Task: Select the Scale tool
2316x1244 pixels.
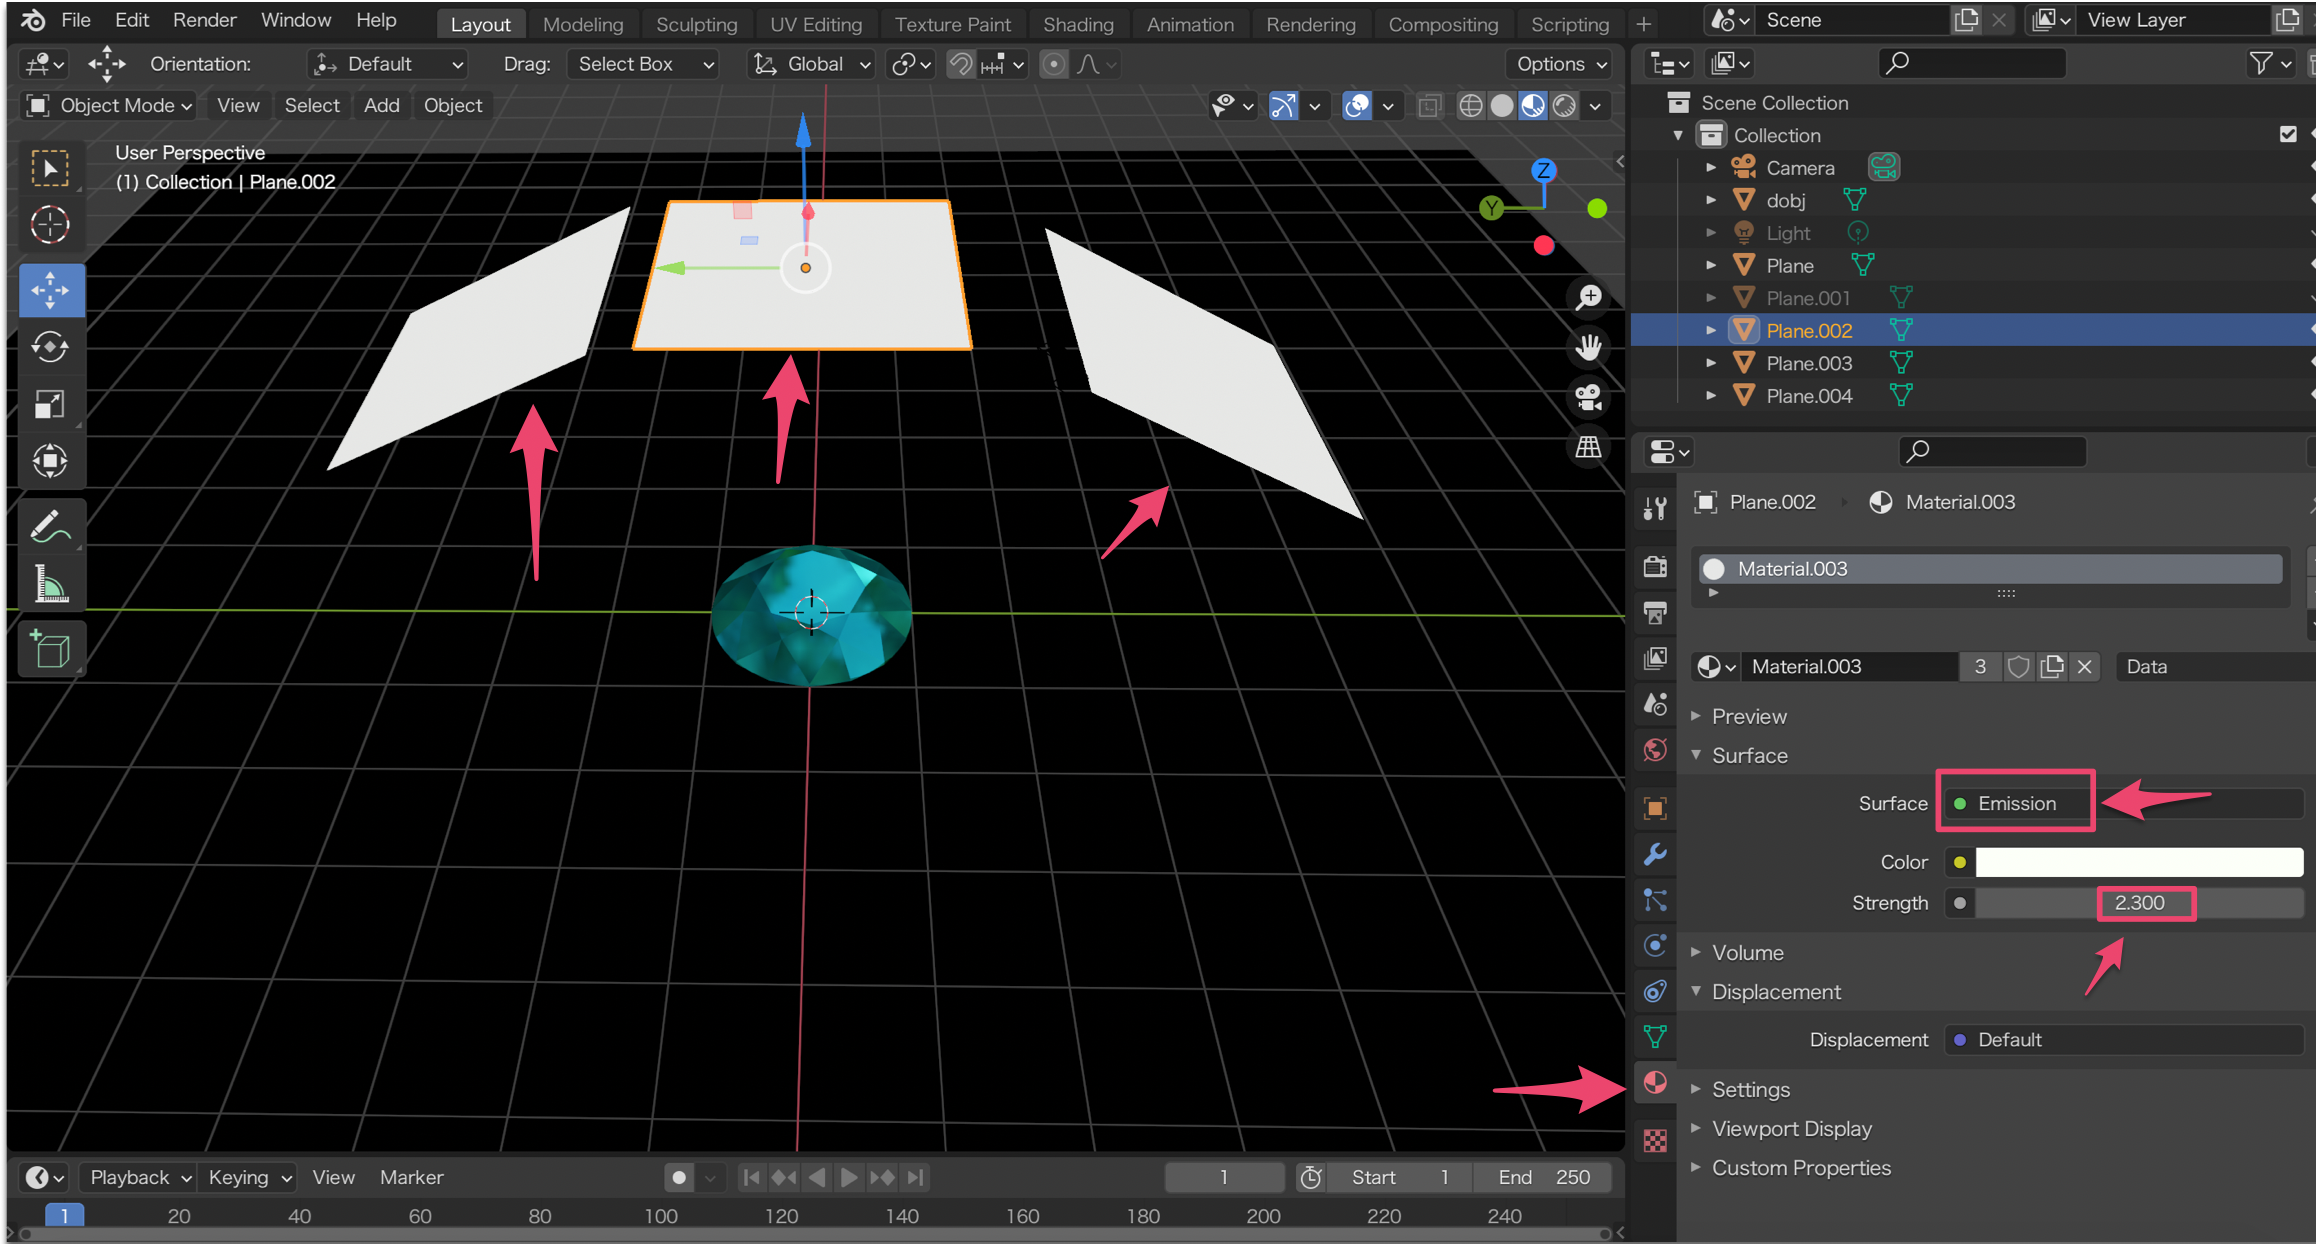Action: click(x=50, y=404)
